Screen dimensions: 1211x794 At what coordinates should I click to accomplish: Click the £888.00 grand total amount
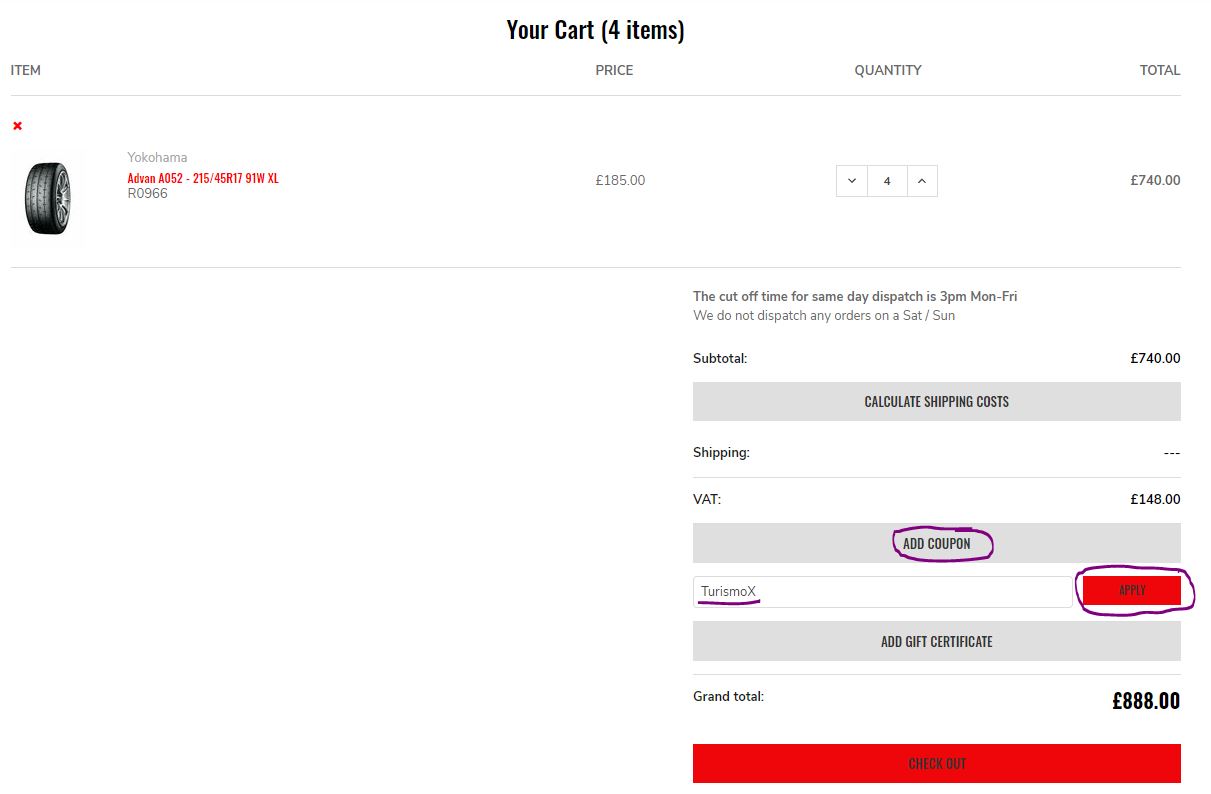click(x=1145, y=700)
